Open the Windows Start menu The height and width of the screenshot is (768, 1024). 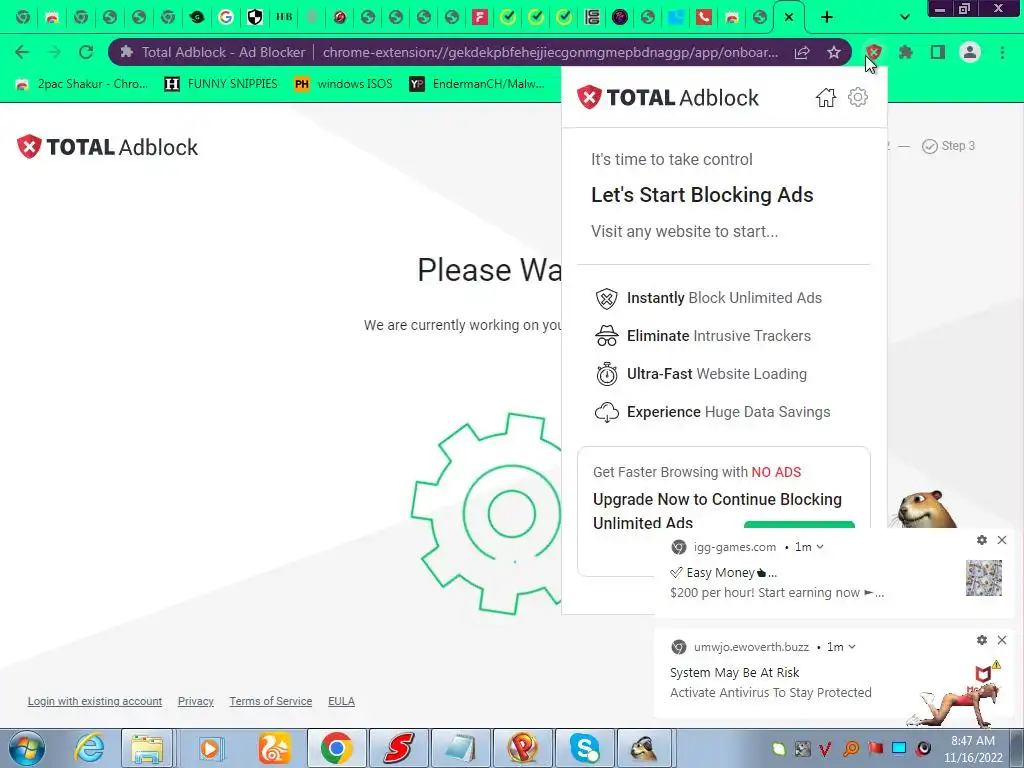click(27, 748)
